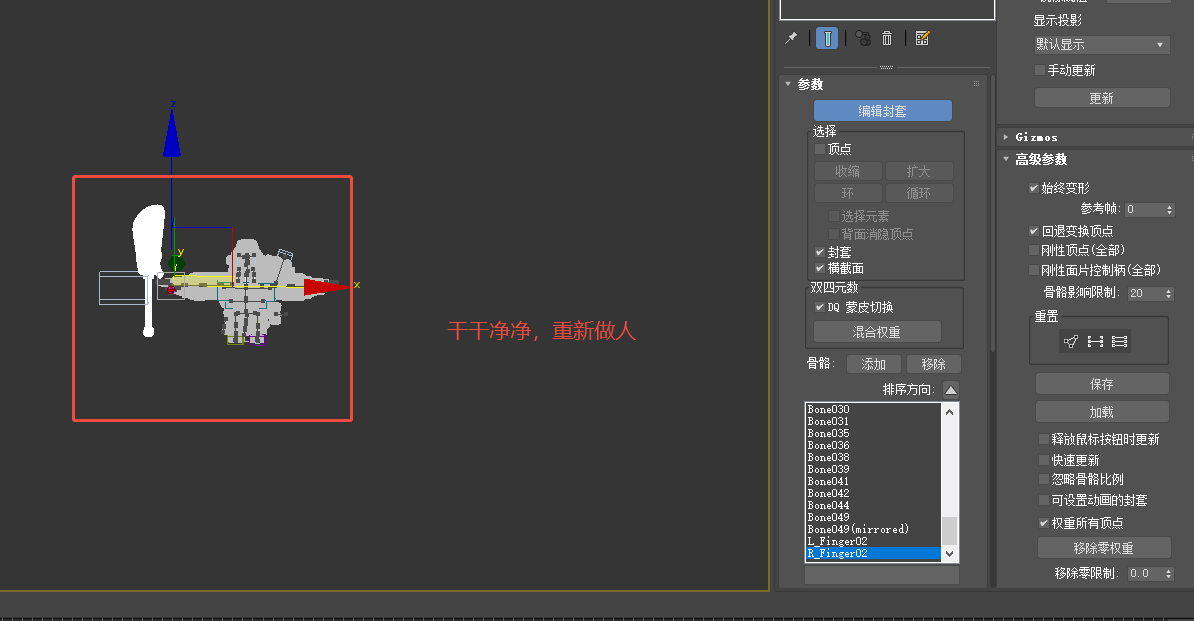The height and width of the screenshot is (621, 1194).
Task: Select Bone049(mirrored) in the bone list
Action: coord(873,530)
